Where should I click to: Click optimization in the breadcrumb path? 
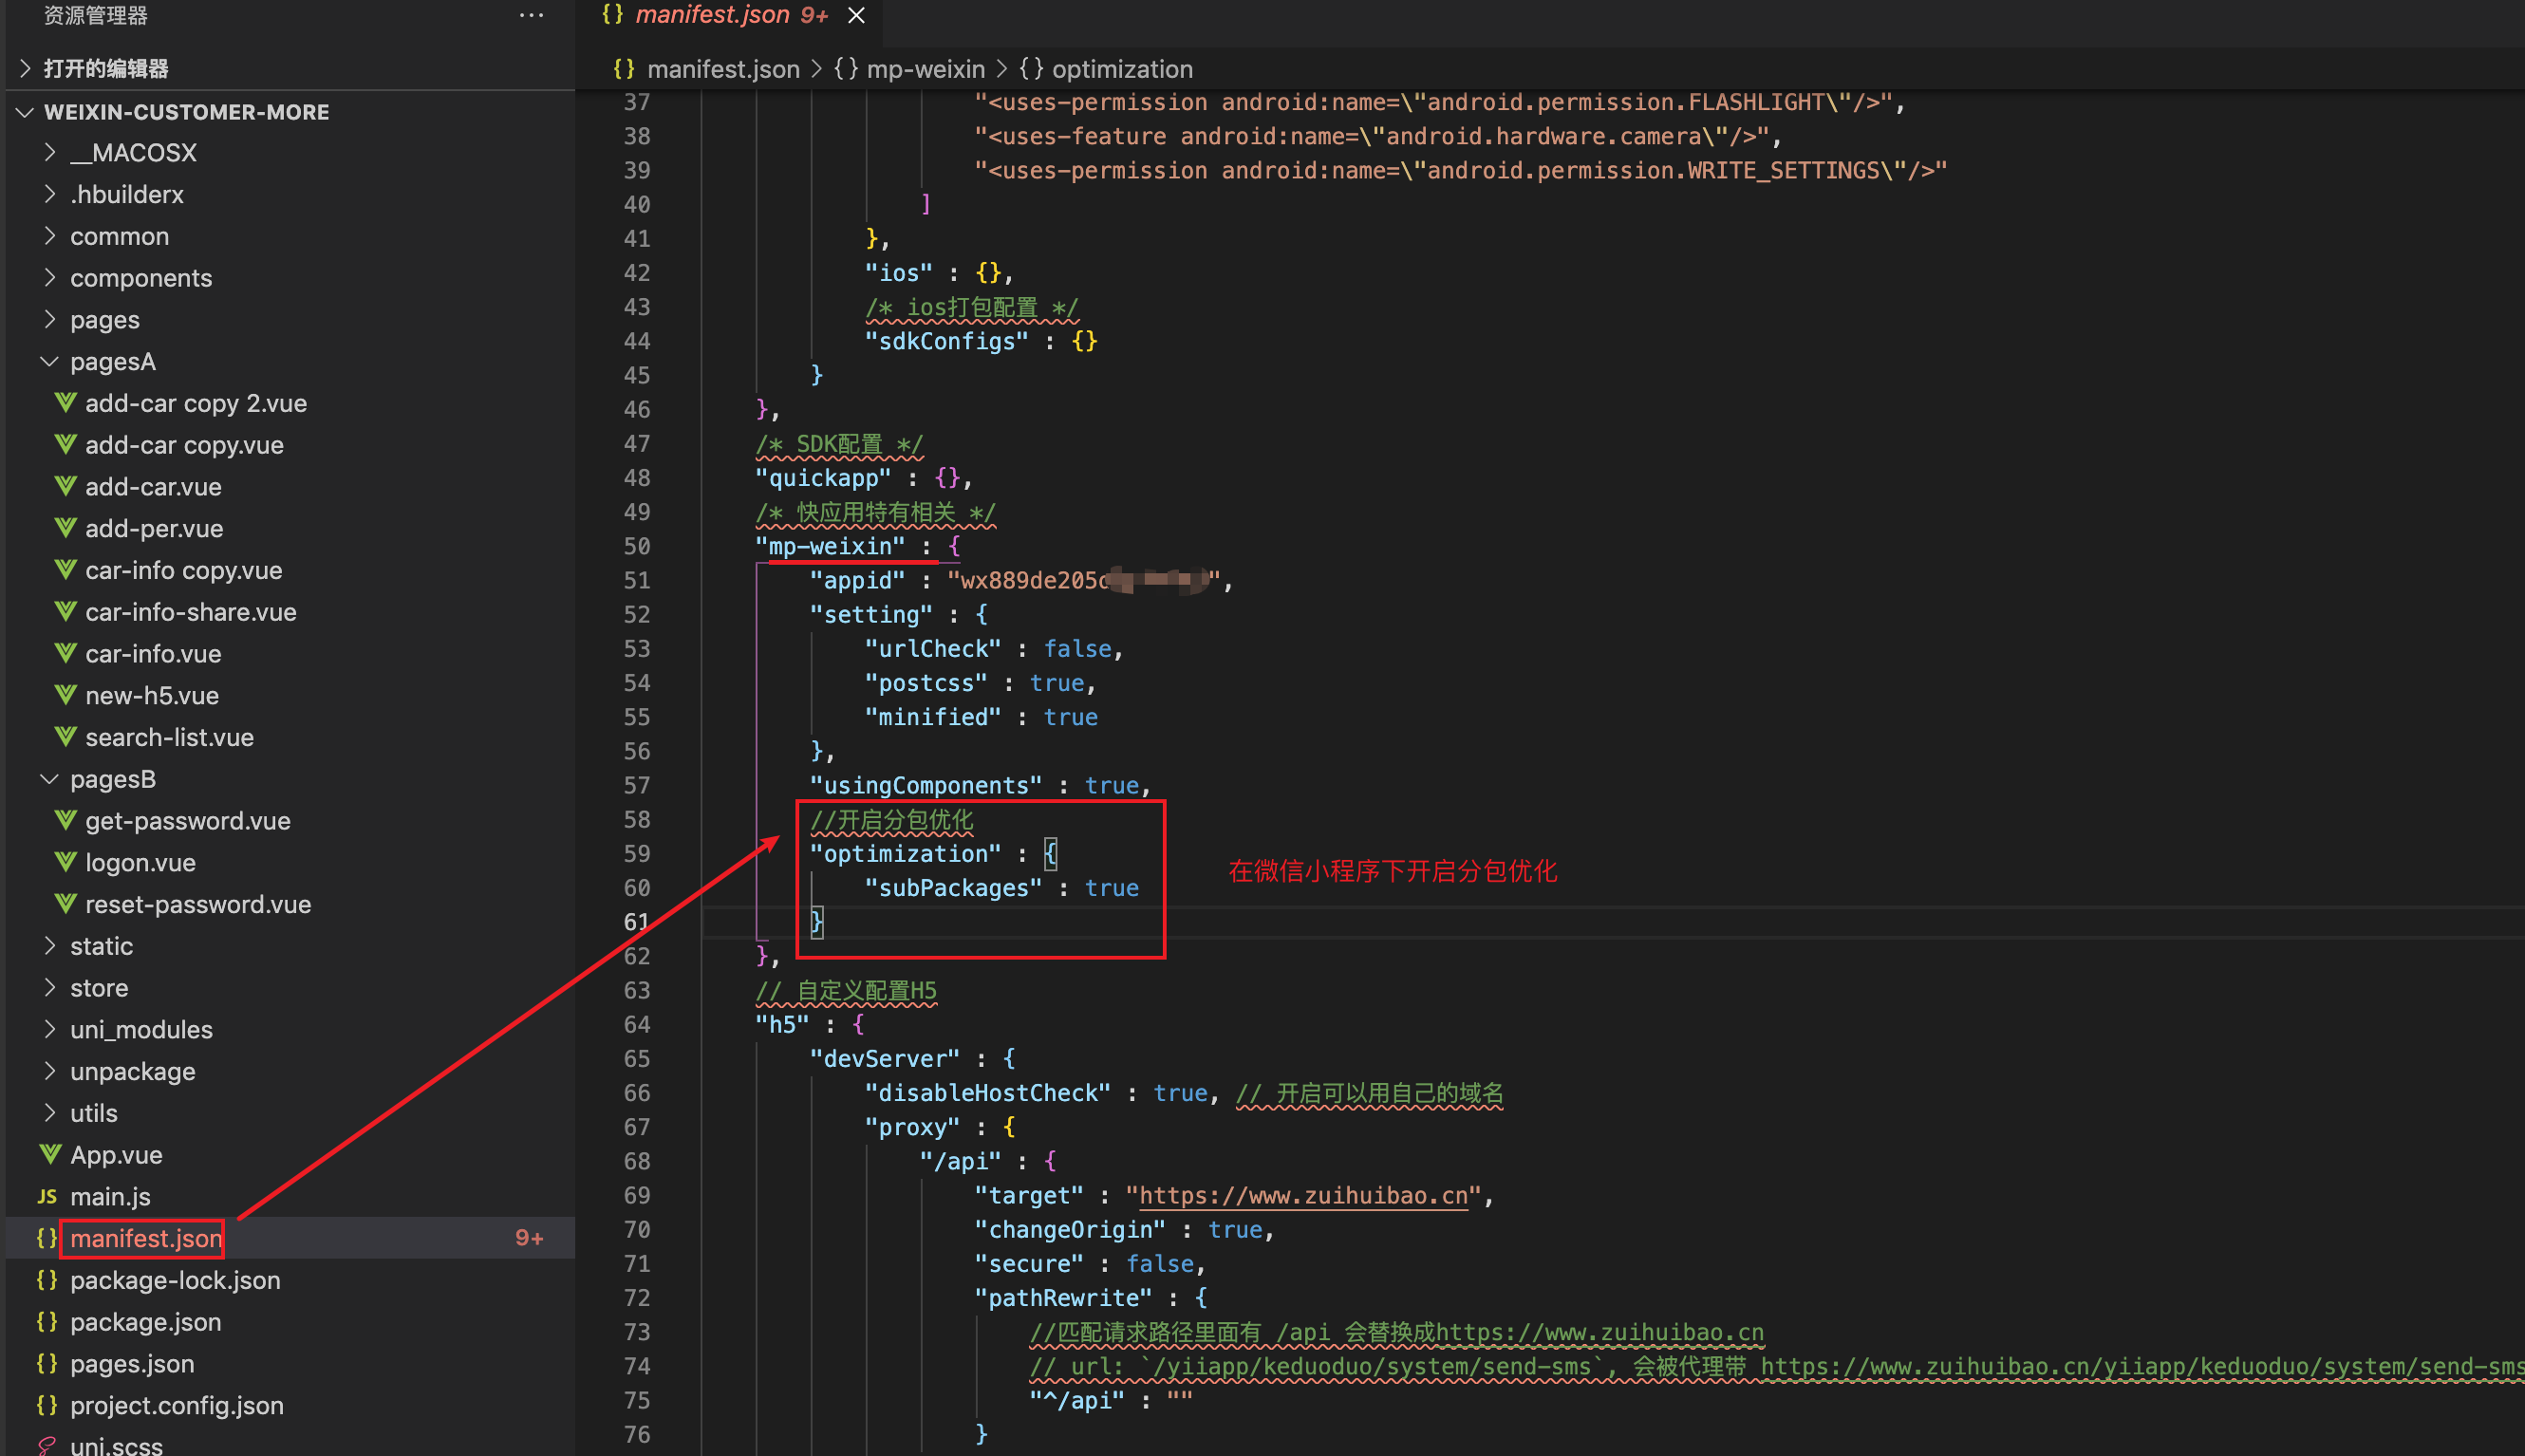pyautogui.click(x=1122, y=69)
